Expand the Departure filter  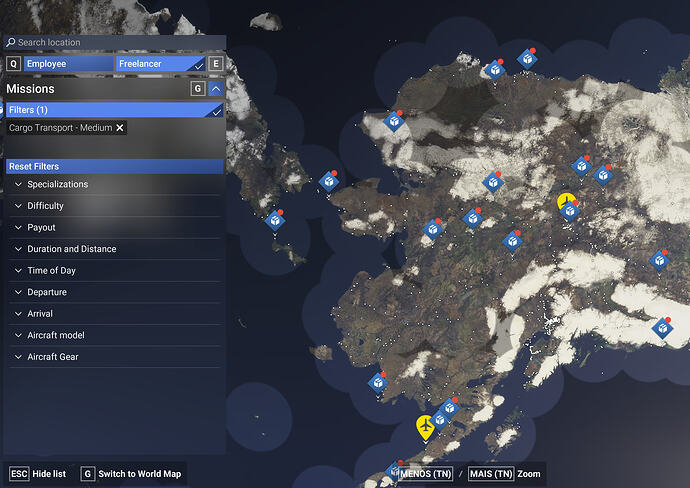(115, 292)
